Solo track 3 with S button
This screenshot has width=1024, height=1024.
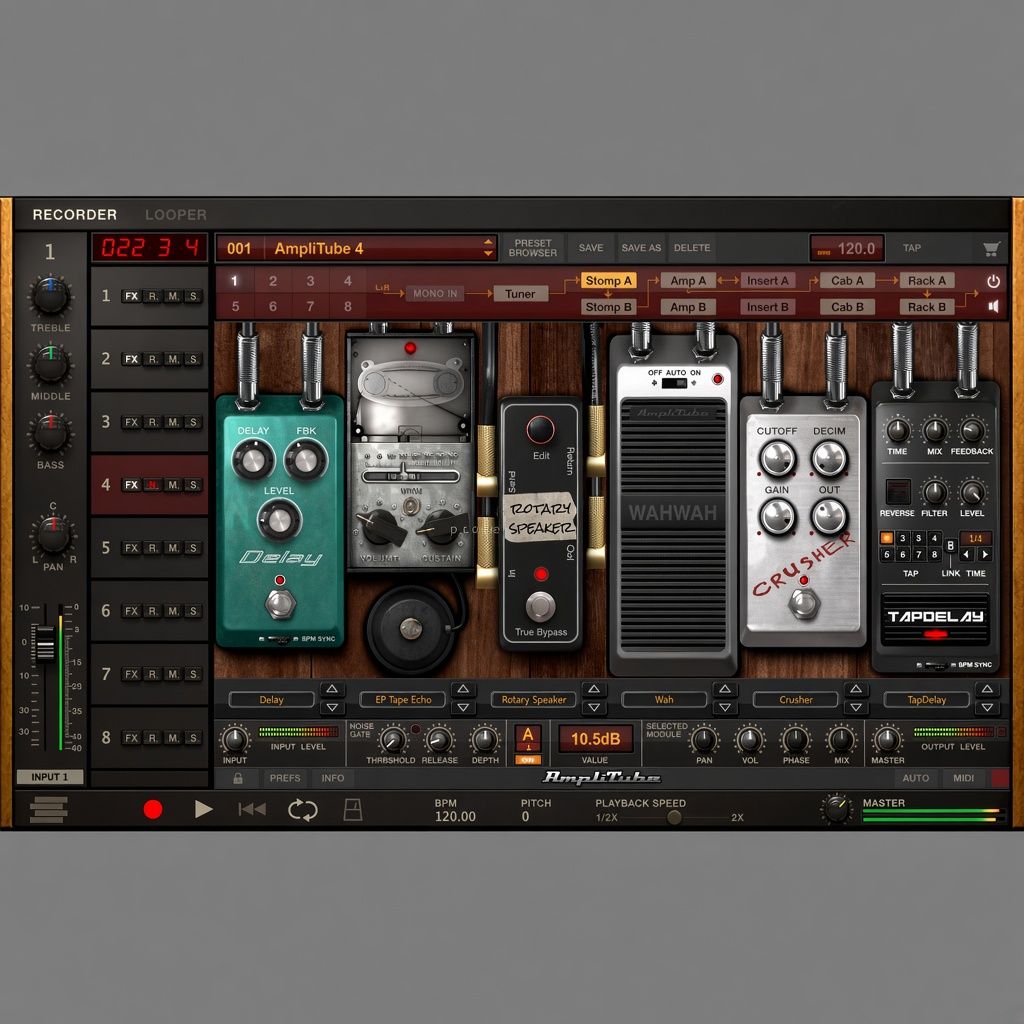tap(193, 423)
